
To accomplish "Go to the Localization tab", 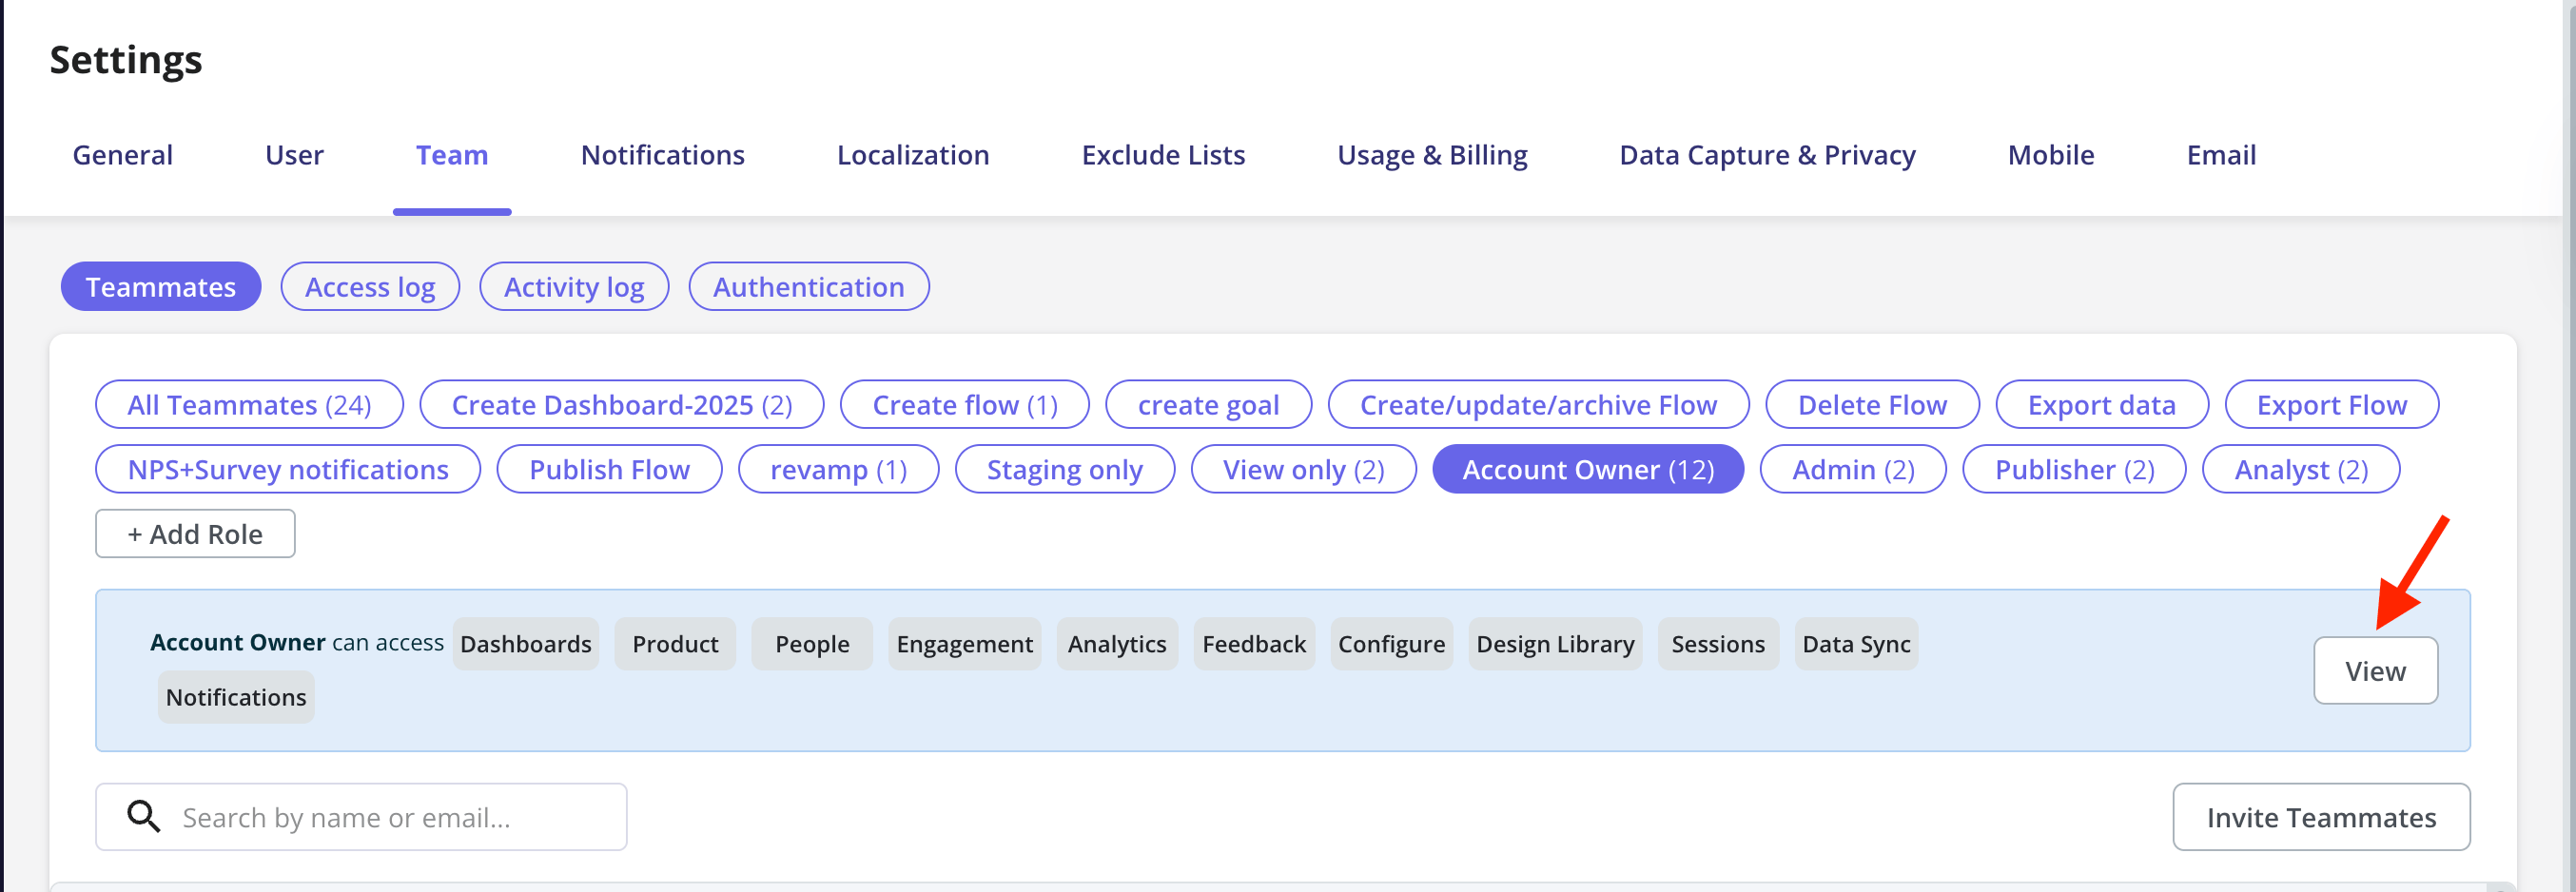I will 912,155.
